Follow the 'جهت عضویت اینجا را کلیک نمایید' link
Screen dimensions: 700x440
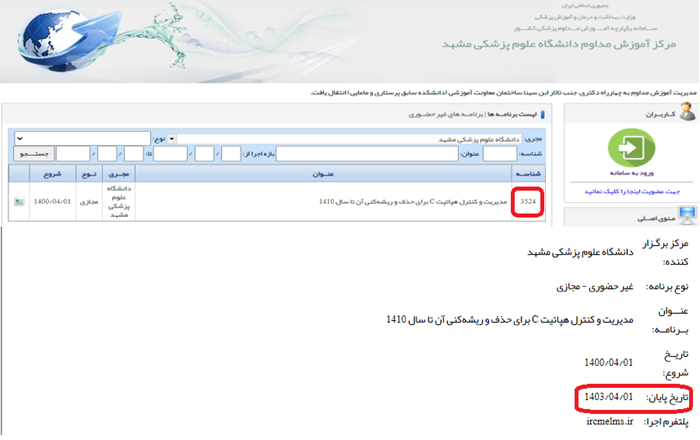(x=632, y=191)
